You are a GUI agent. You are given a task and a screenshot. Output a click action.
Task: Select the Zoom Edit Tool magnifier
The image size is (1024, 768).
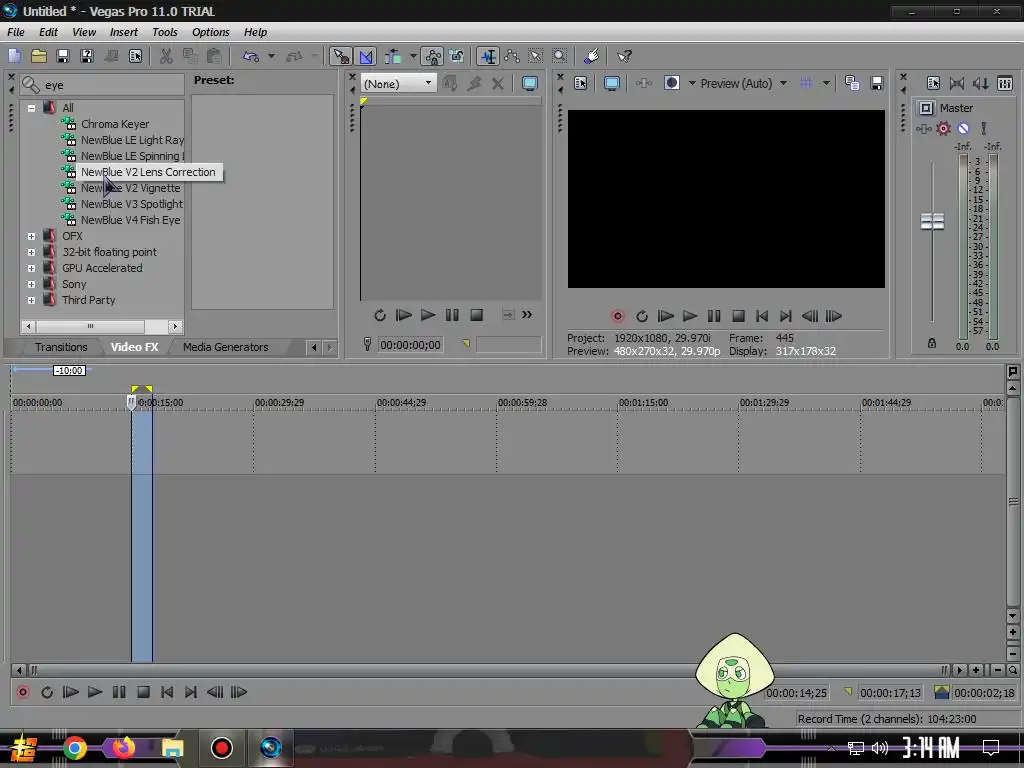(x=559, y=56)
